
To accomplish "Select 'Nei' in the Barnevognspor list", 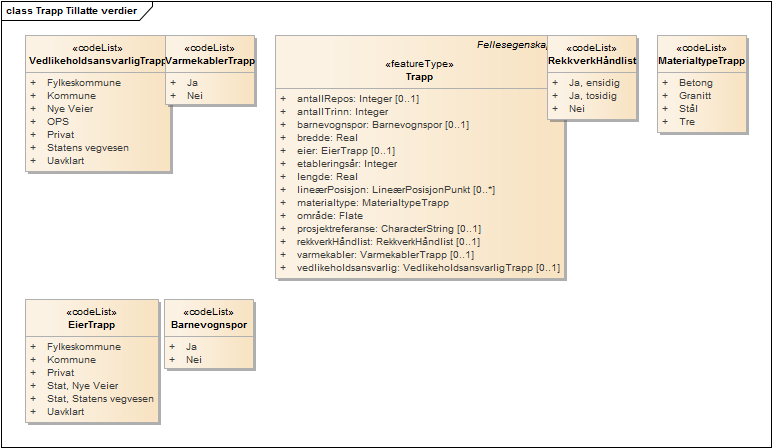I will point(194,360).
